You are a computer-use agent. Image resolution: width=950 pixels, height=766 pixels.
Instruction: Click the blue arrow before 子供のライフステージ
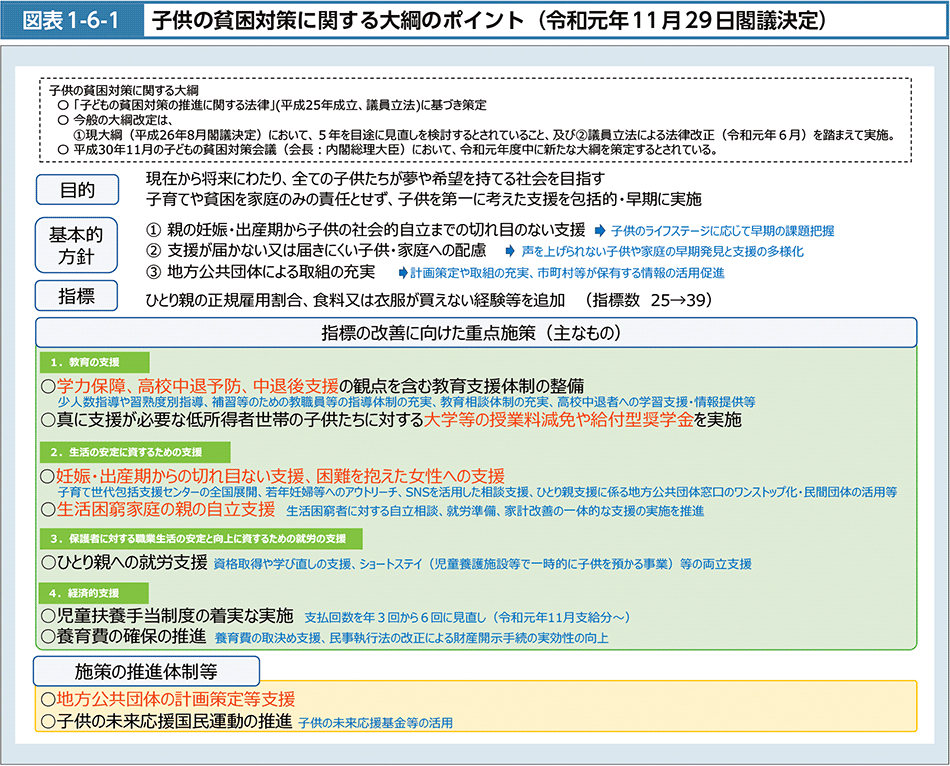[600, 230]
